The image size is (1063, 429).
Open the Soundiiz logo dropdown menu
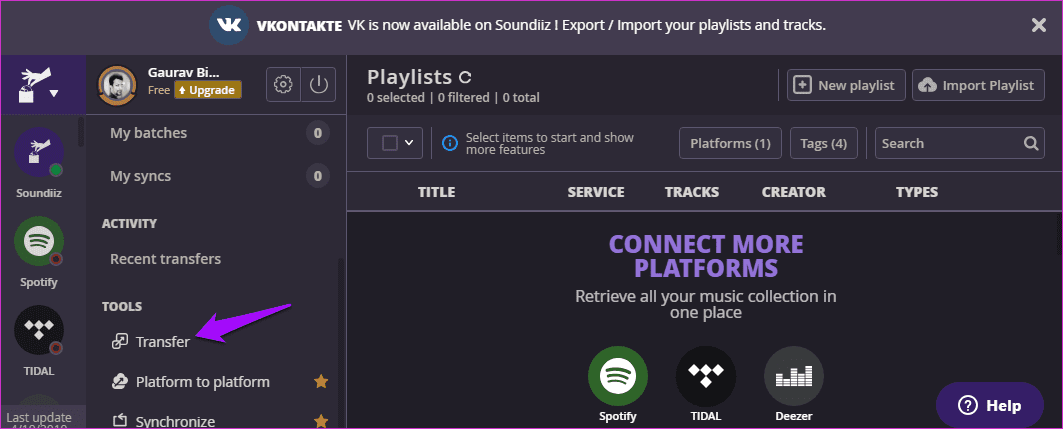coord(39,85)
